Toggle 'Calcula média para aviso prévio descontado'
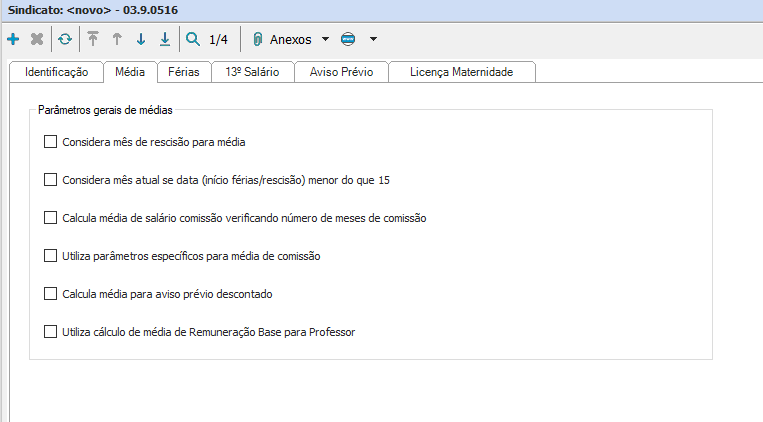Image resolution: width=763 pixels, height=422 pixels. (x=51, y=294)
